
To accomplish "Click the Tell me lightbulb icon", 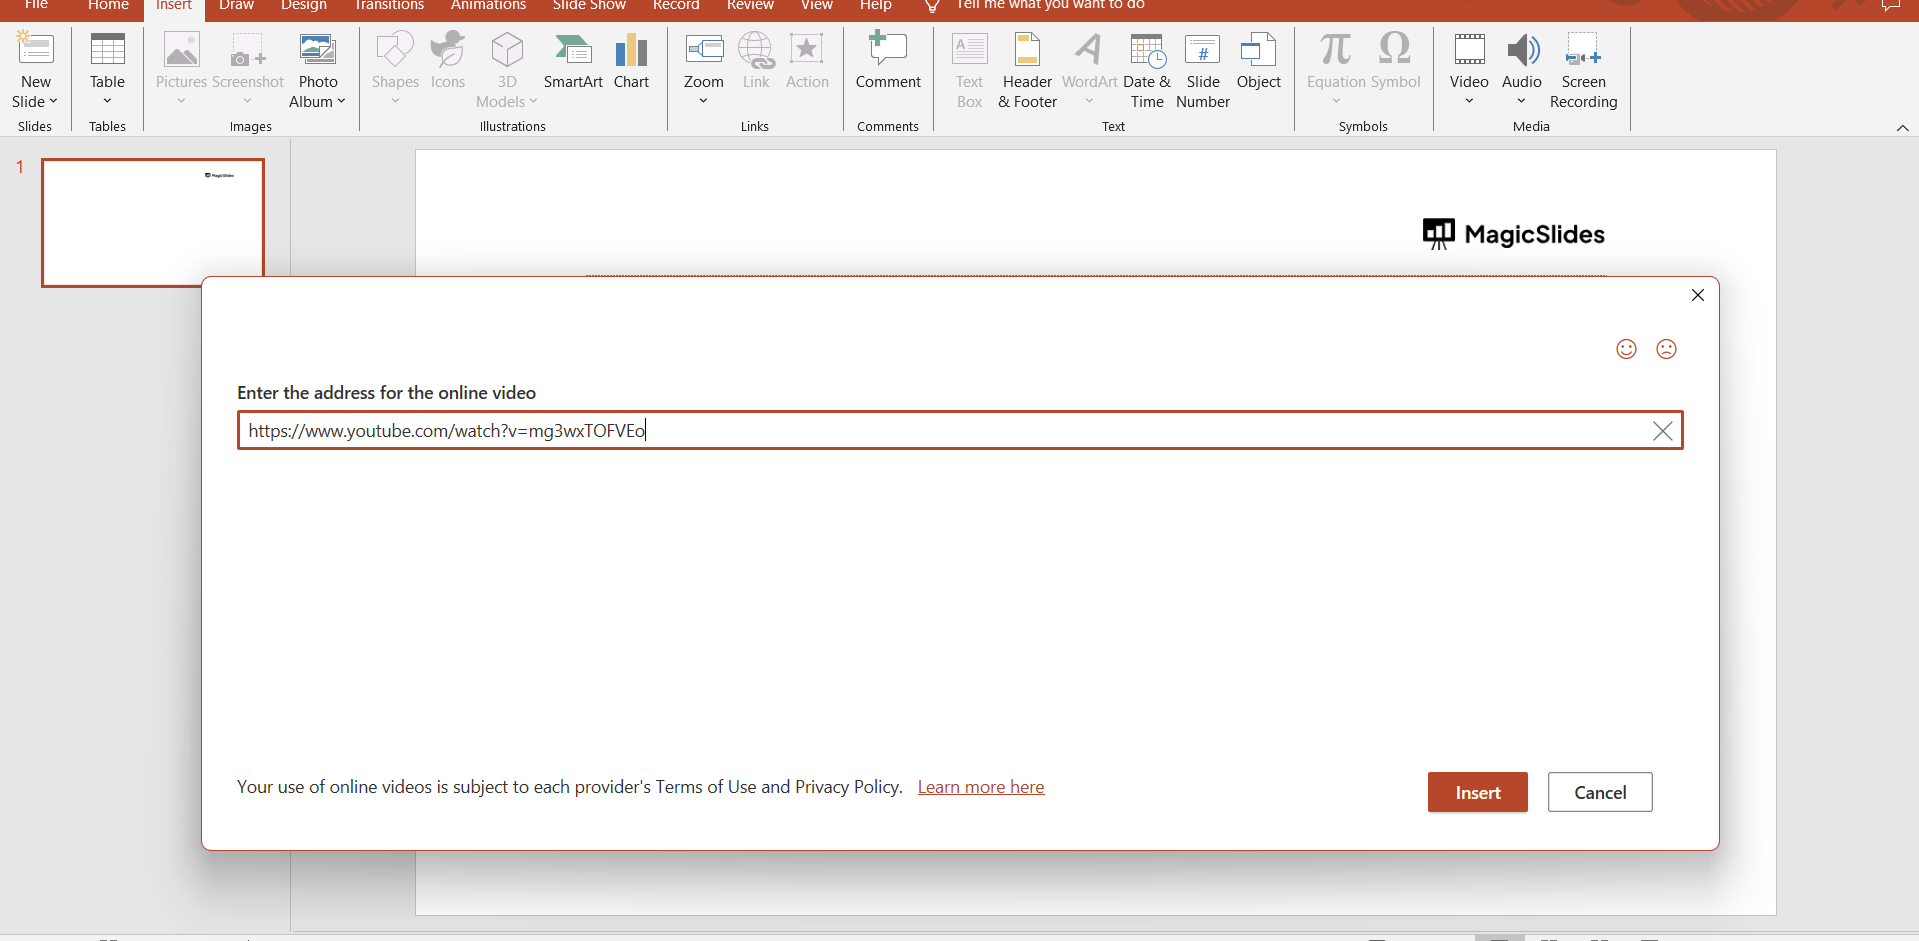I will 932,6.
